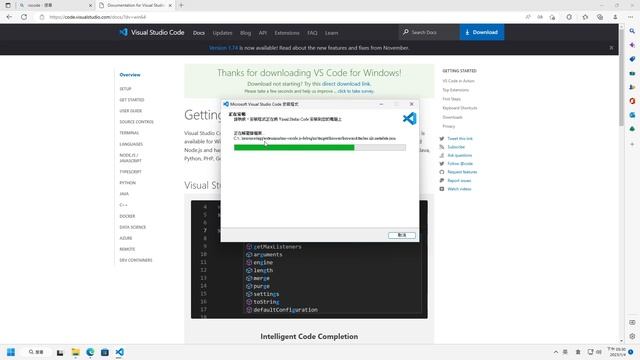Select Learn in the site navigation
The width and height of the screenshot is (640, 360).
pos(331,33)
